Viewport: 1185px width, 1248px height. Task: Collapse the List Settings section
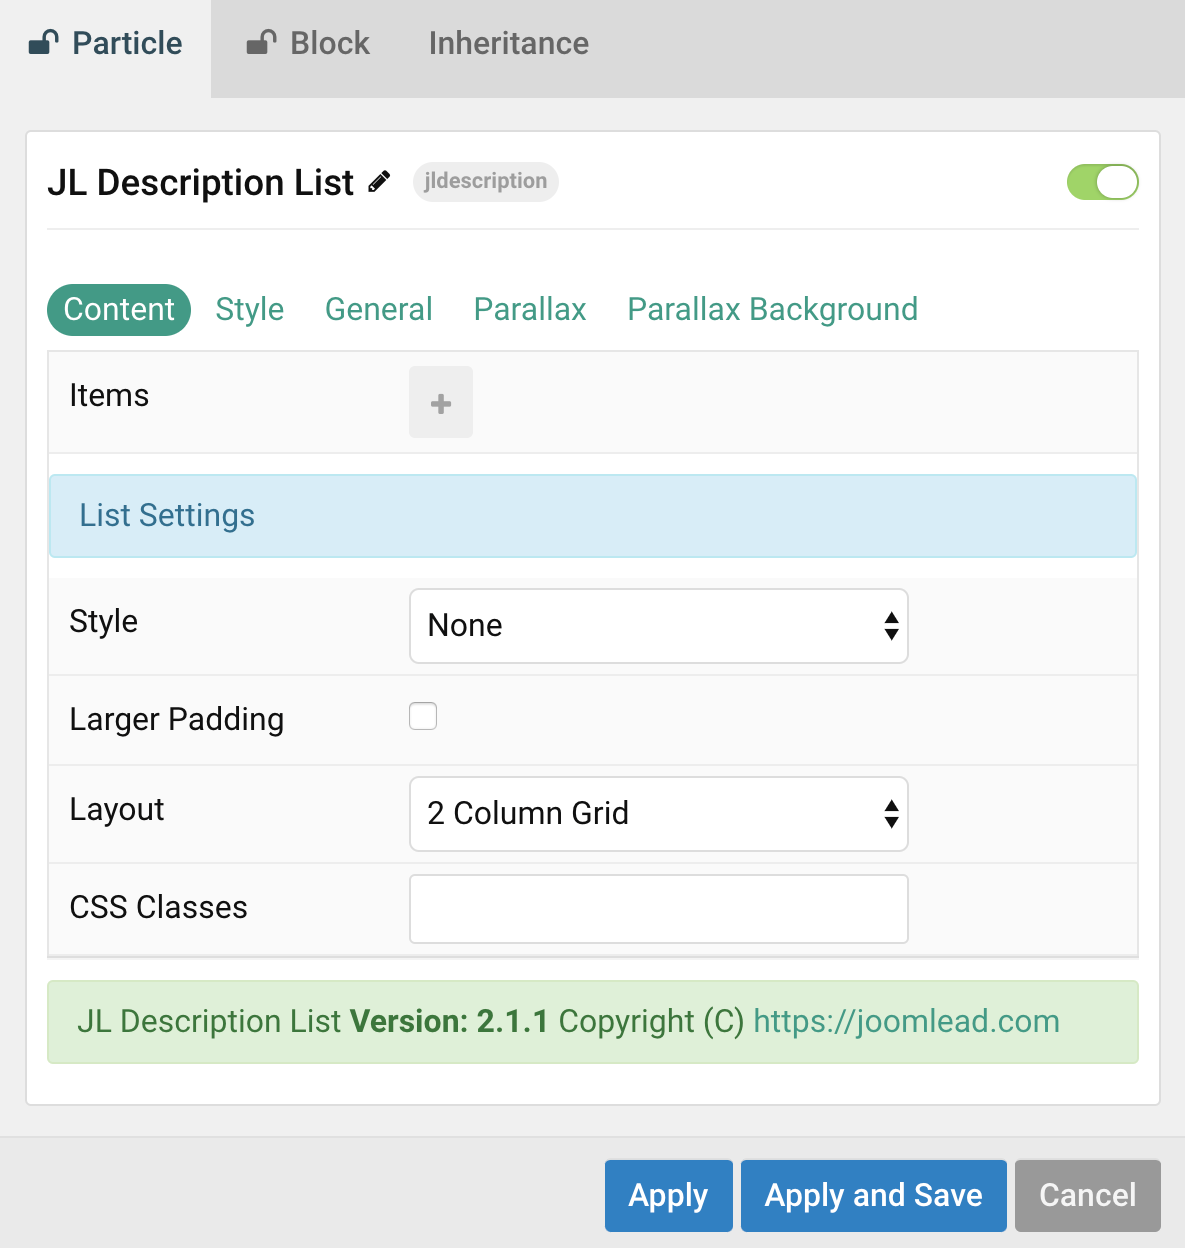pos(166,515)
